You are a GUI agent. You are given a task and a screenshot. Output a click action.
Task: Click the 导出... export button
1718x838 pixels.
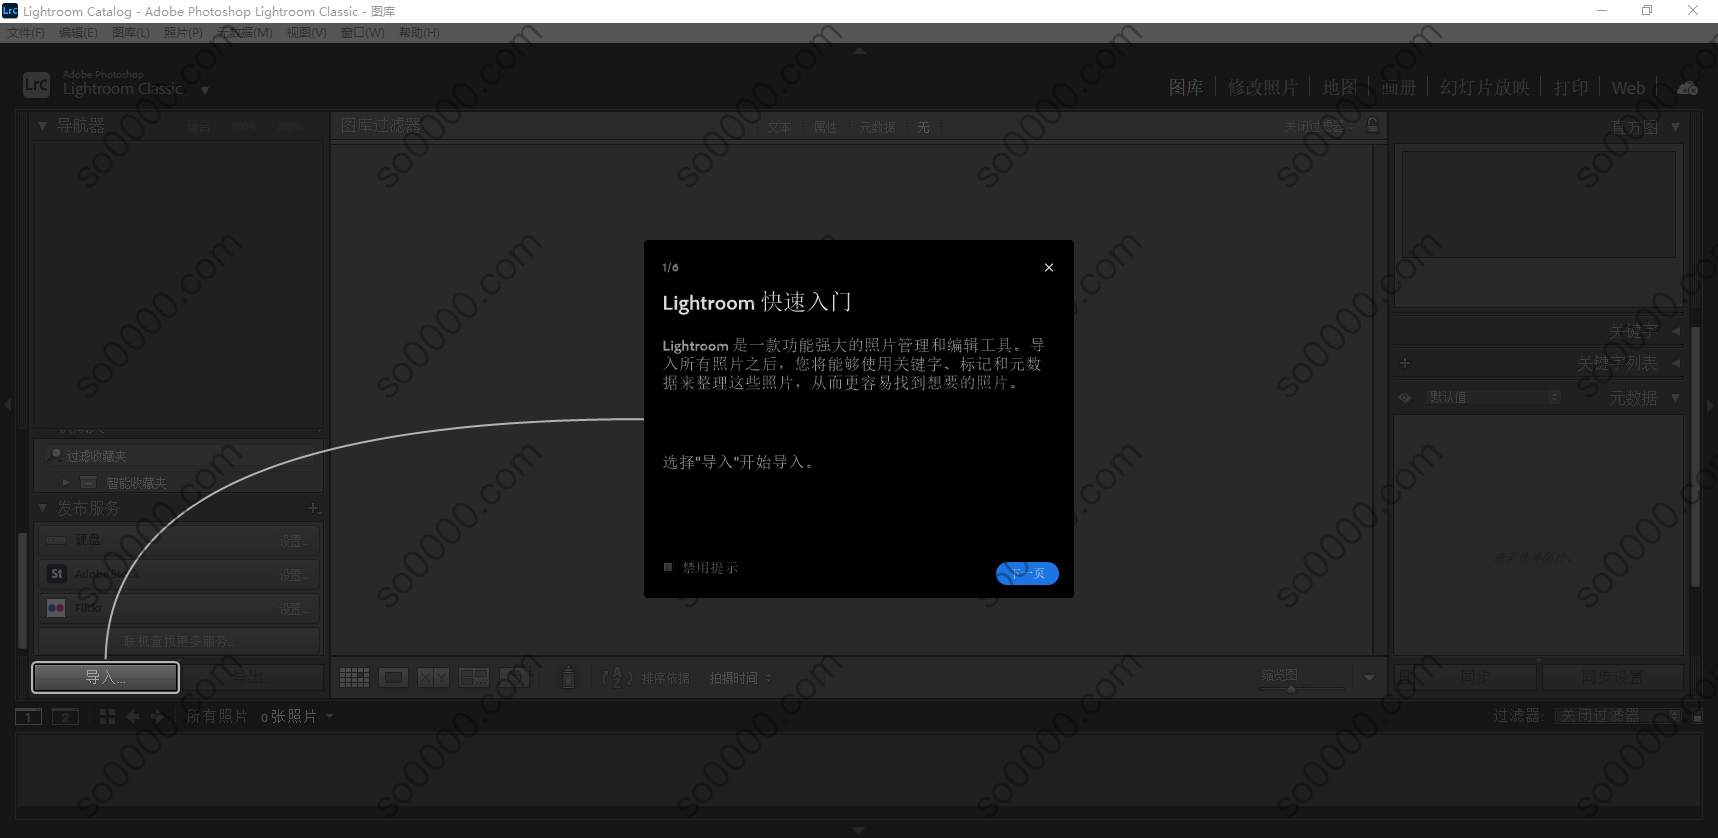point(252,677)
